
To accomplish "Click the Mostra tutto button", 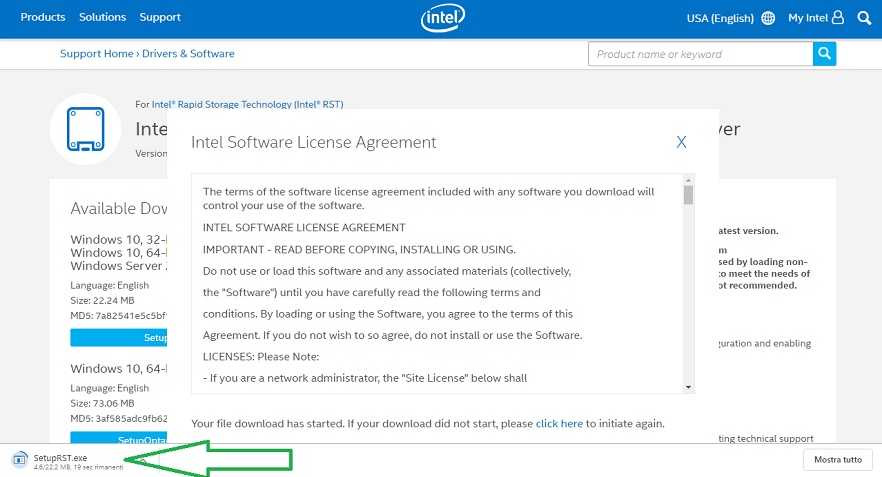I will tap(838, 460).
